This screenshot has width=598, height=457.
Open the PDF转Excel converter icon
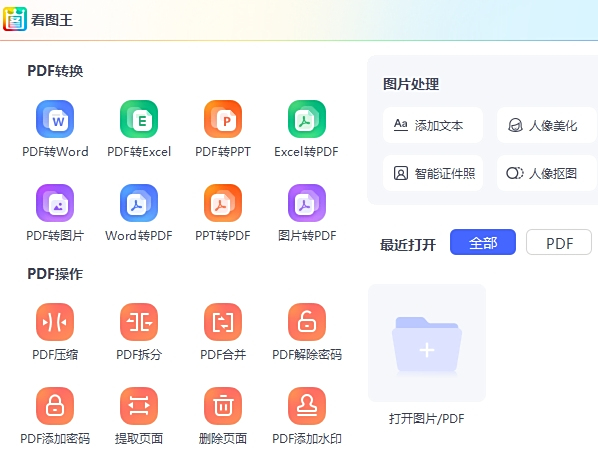click(x=139, y=119)
